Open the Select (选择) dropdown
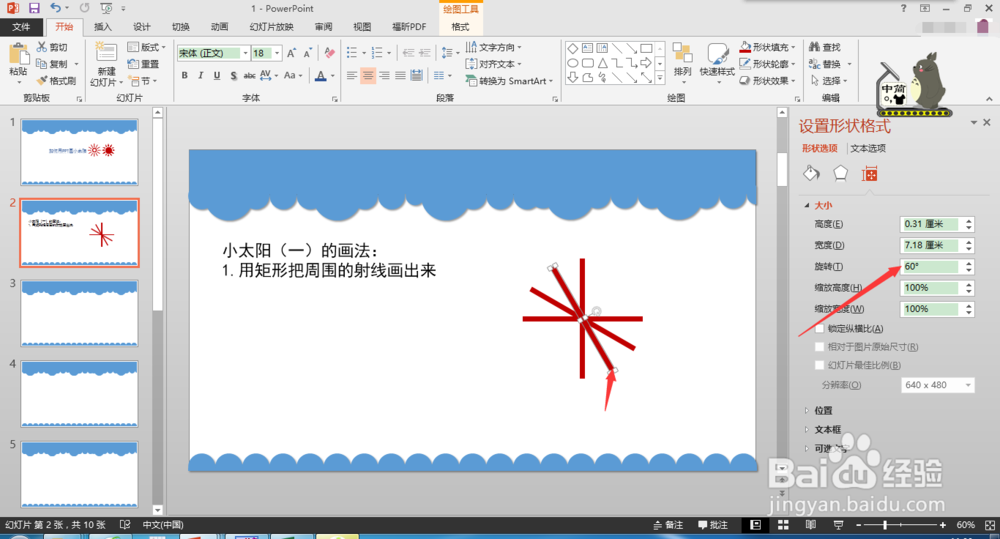Viewport: 1000px width, 539px height. [829, 80]
